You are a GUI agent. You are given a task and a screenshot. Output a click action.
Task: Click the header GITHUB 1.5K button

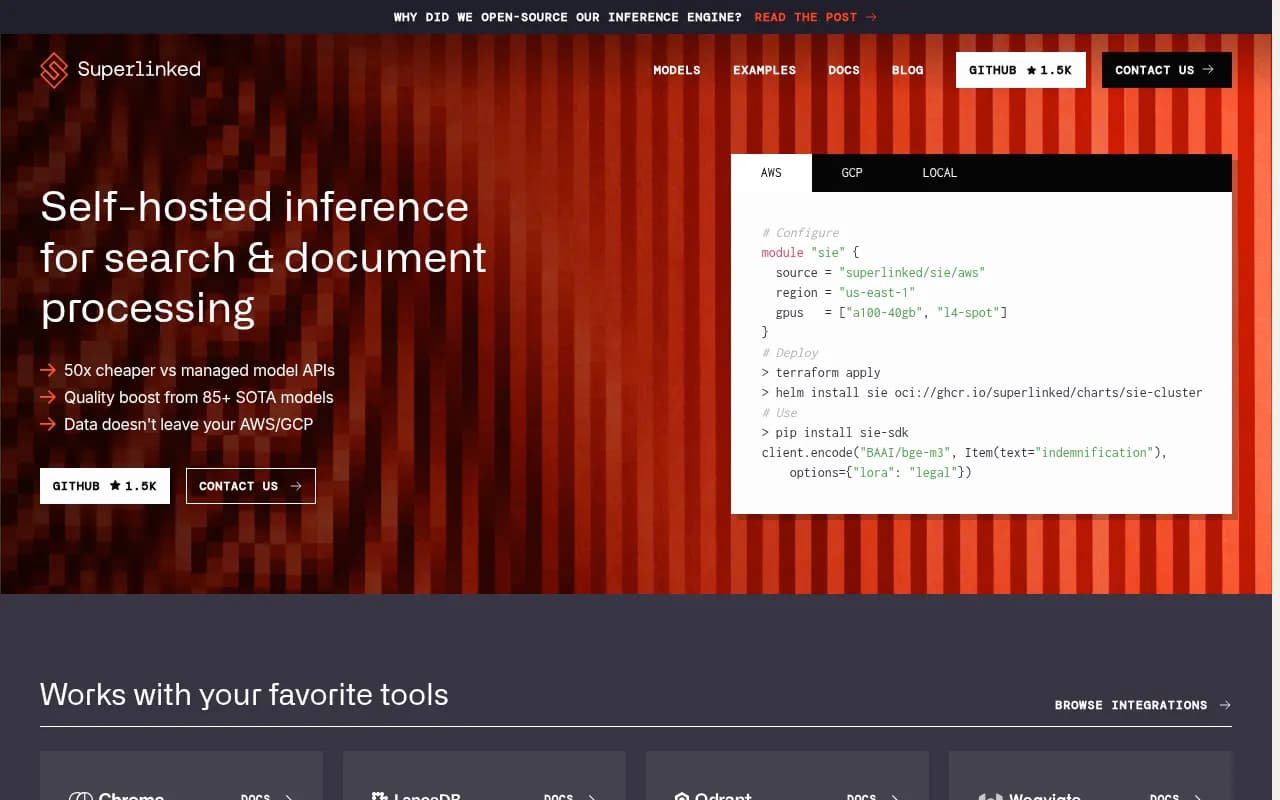pyautogui.click(x=1020, y=70)
